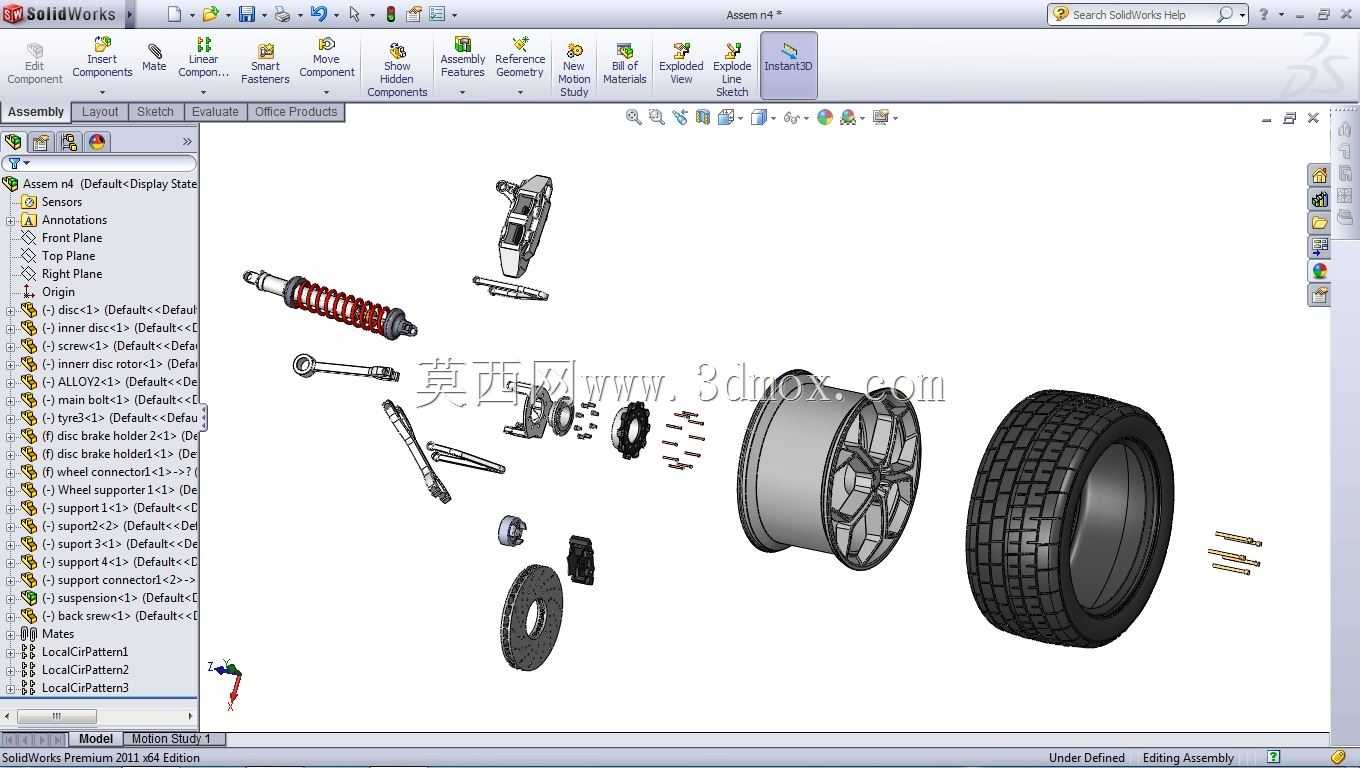Select the Assembly tab

36,112
